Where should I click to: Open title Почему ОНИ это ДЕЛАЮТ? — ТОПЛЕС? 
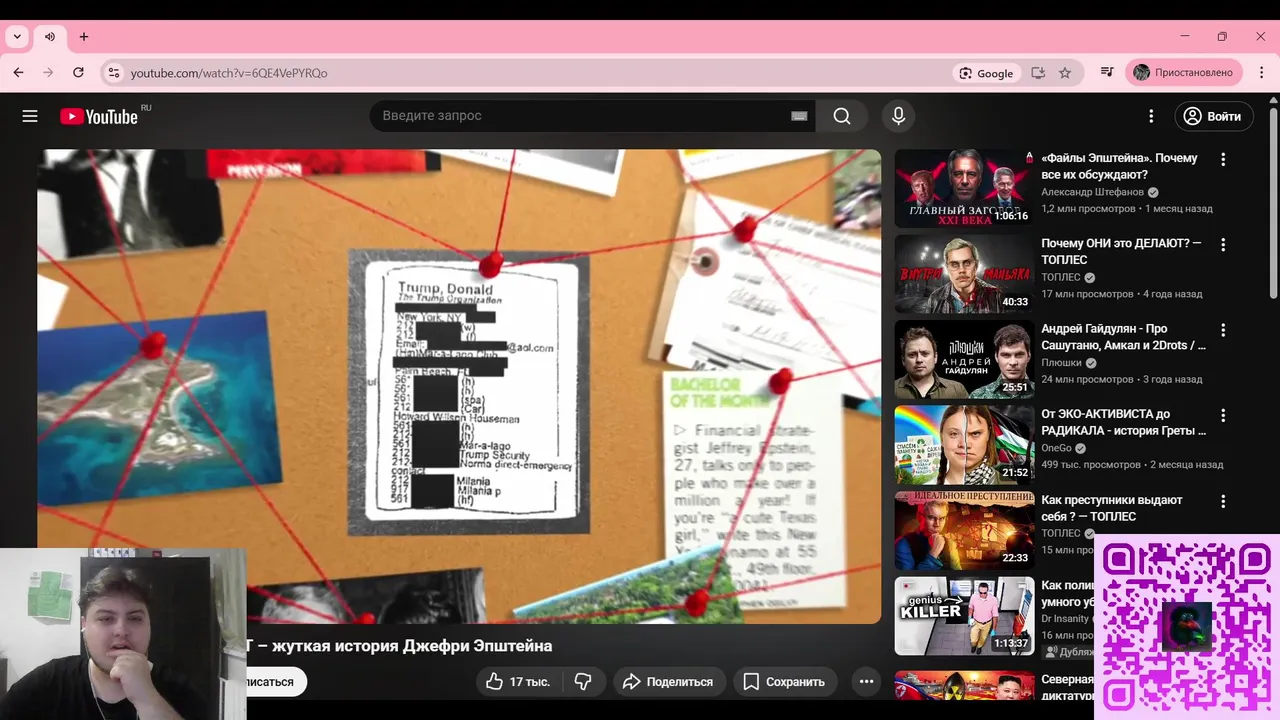tap(1121, 252)
